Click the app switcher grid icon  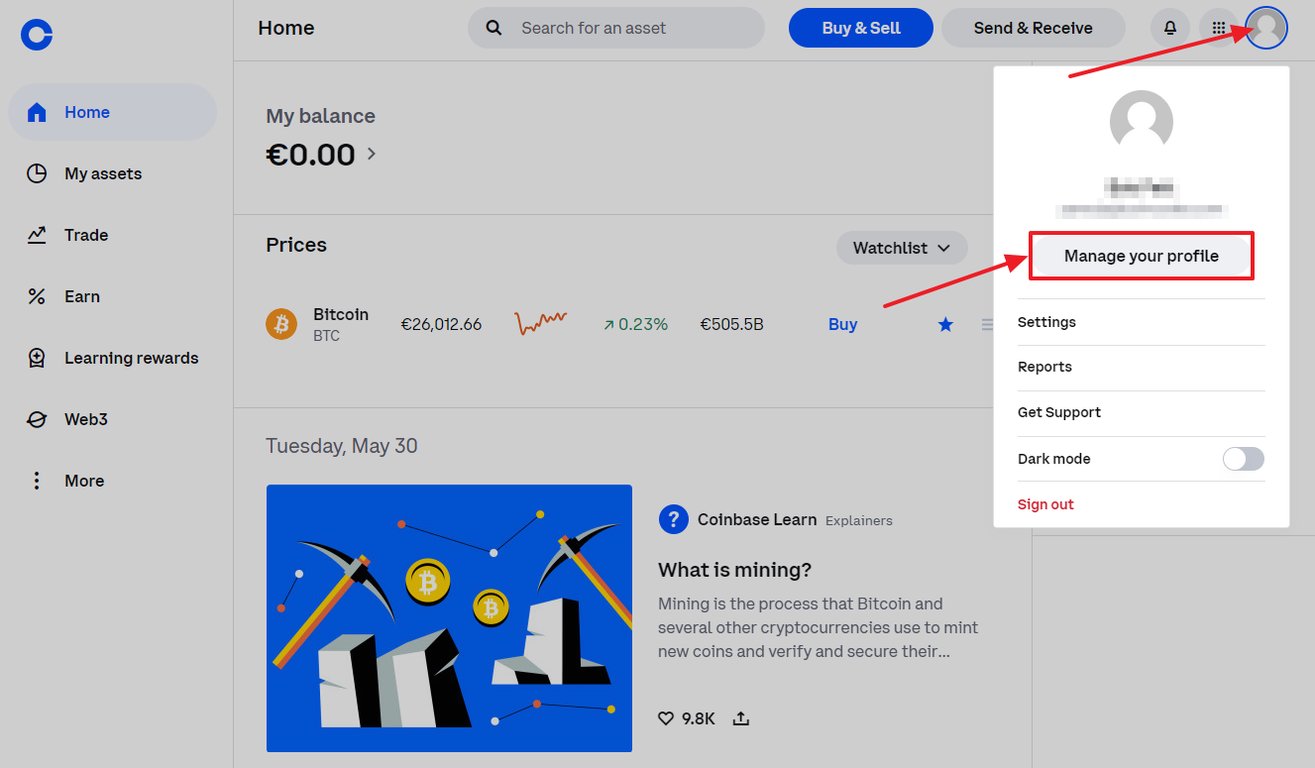click(1218, 28)
